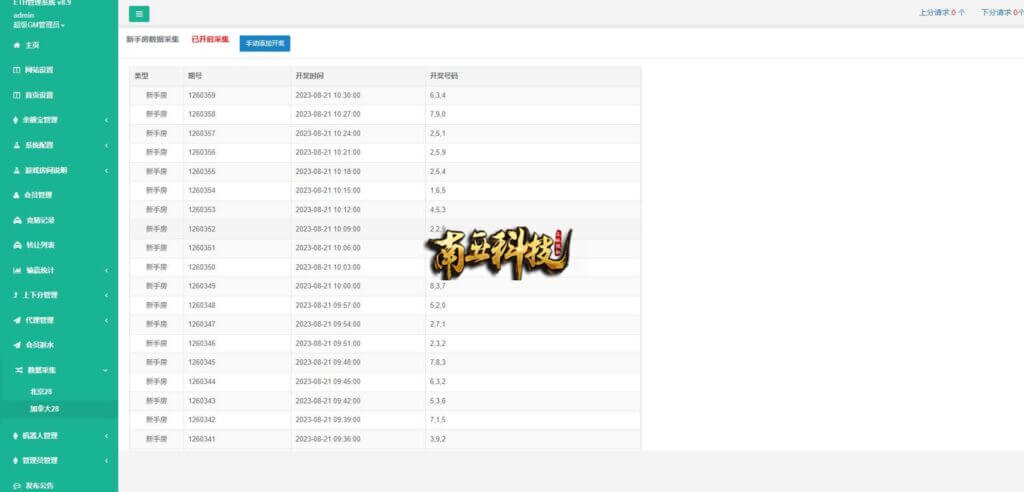Click the icon next to 网站设置
Viewport: 1024px width, 492px height.
pos(17,70)
